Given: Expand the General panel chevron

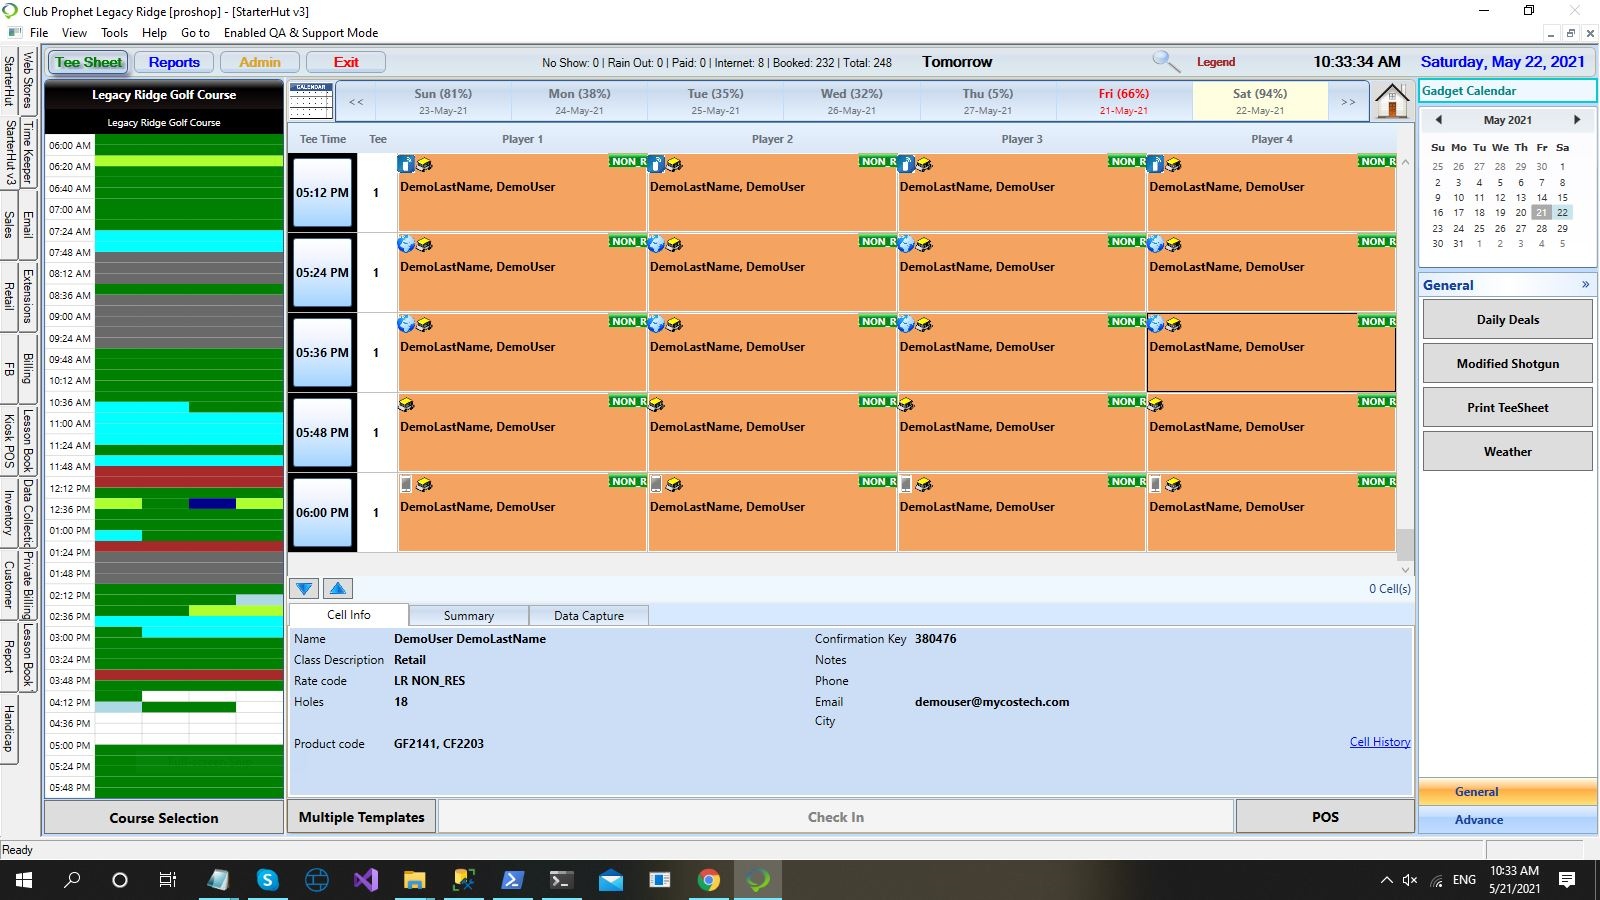Looking at the screenshot, I should click(x=1585, y=285).
